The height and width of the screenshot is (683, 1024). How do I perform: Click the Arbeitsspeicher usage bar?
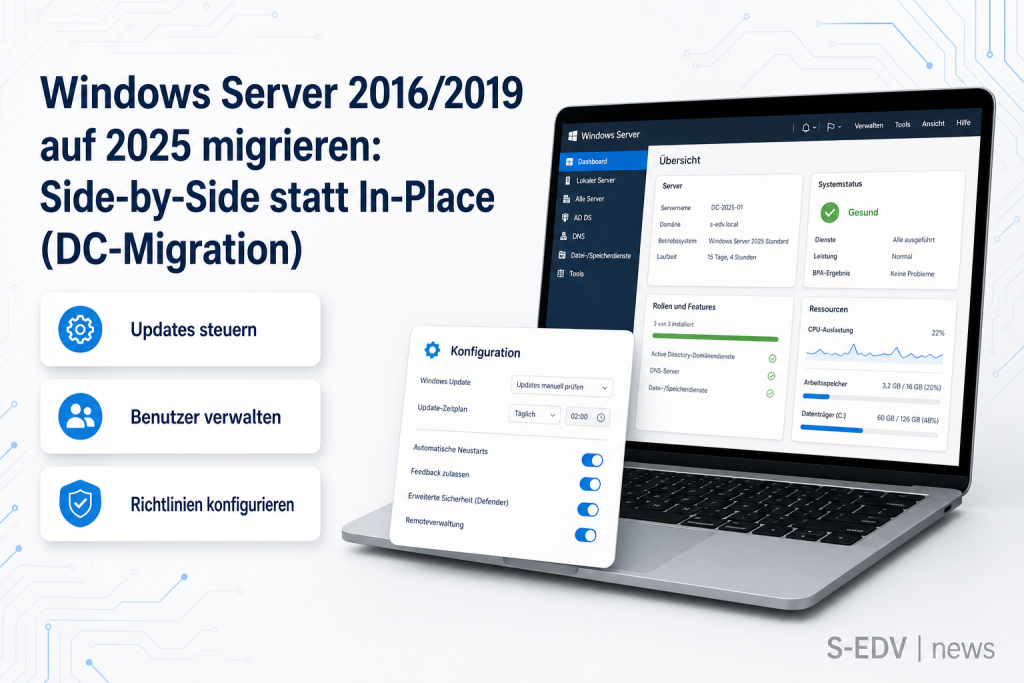(x=871, y=398)
